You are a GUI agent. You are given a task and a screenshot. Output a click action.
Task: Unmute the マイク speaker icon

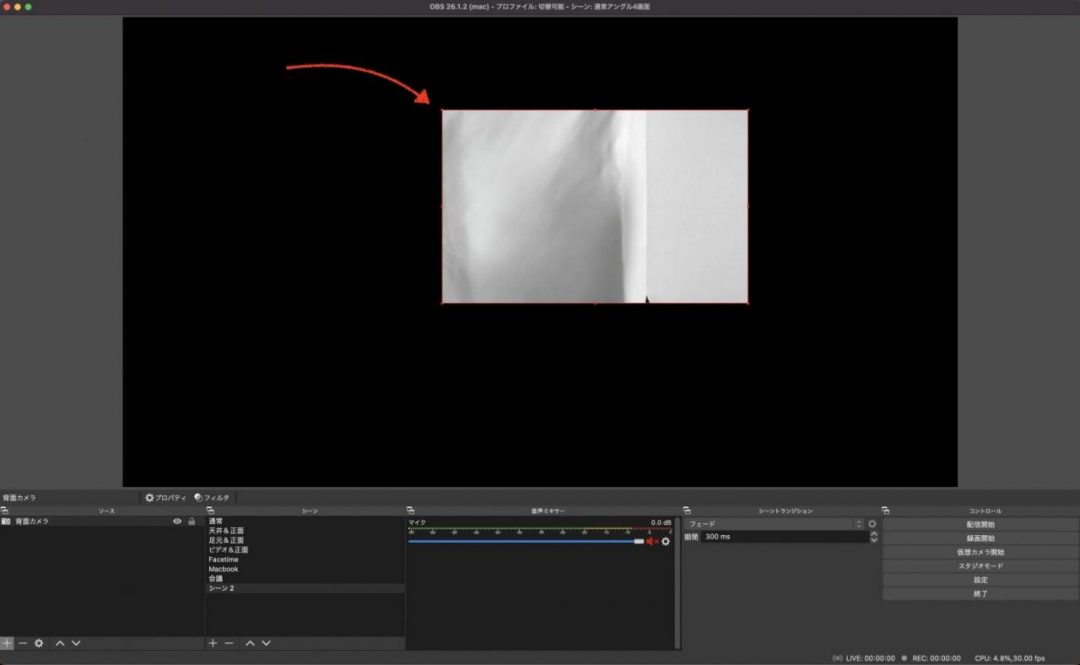648,542
